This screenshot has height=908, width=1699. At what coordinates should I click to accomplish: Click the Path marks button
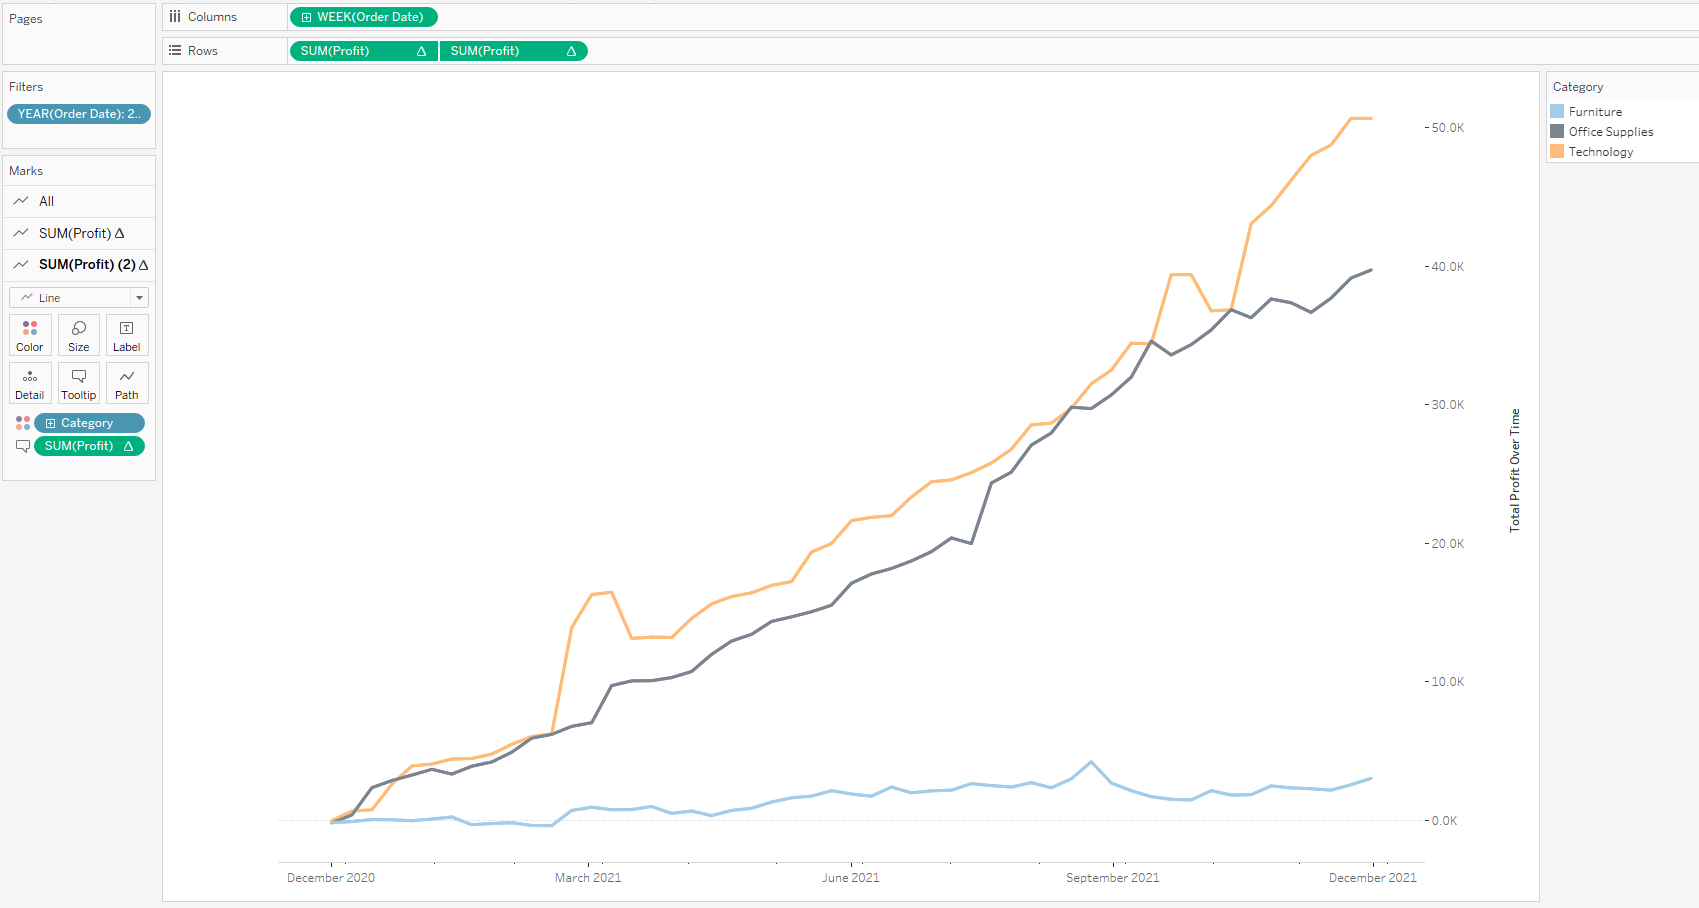pos(127,383)
